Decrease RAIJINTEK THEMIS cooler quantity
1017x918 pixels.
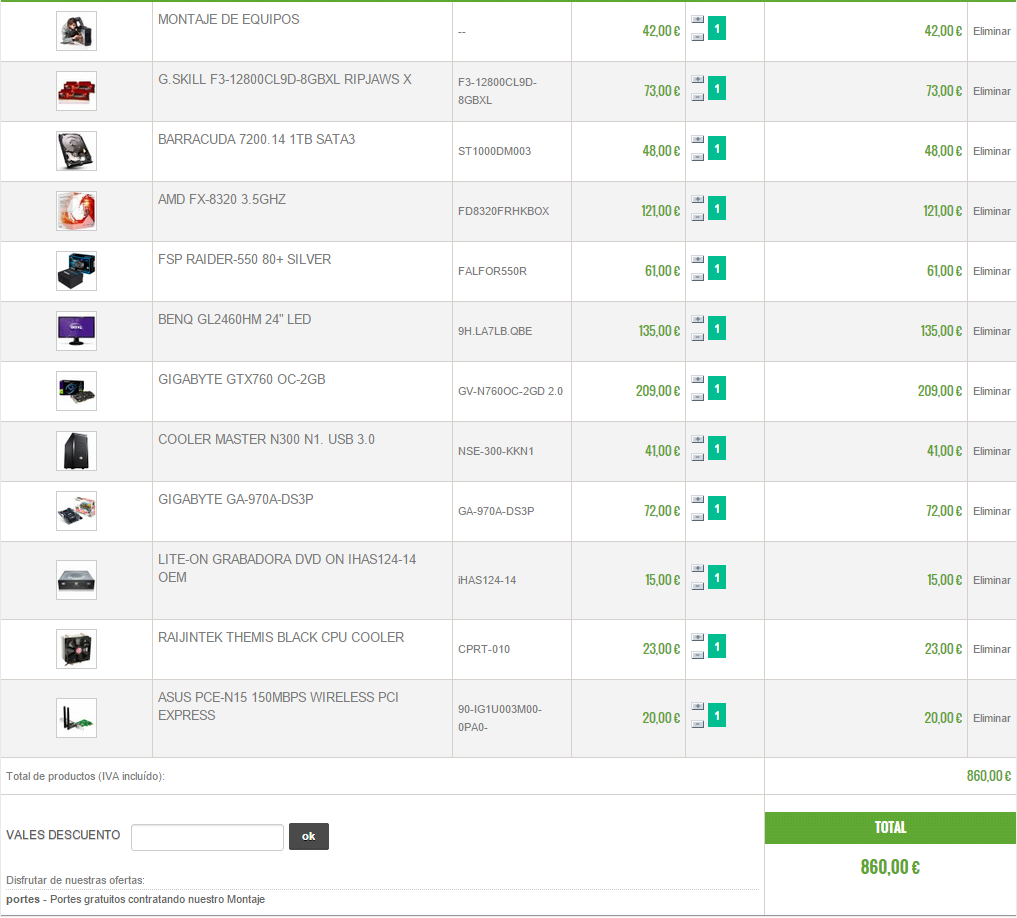(697, 655)
